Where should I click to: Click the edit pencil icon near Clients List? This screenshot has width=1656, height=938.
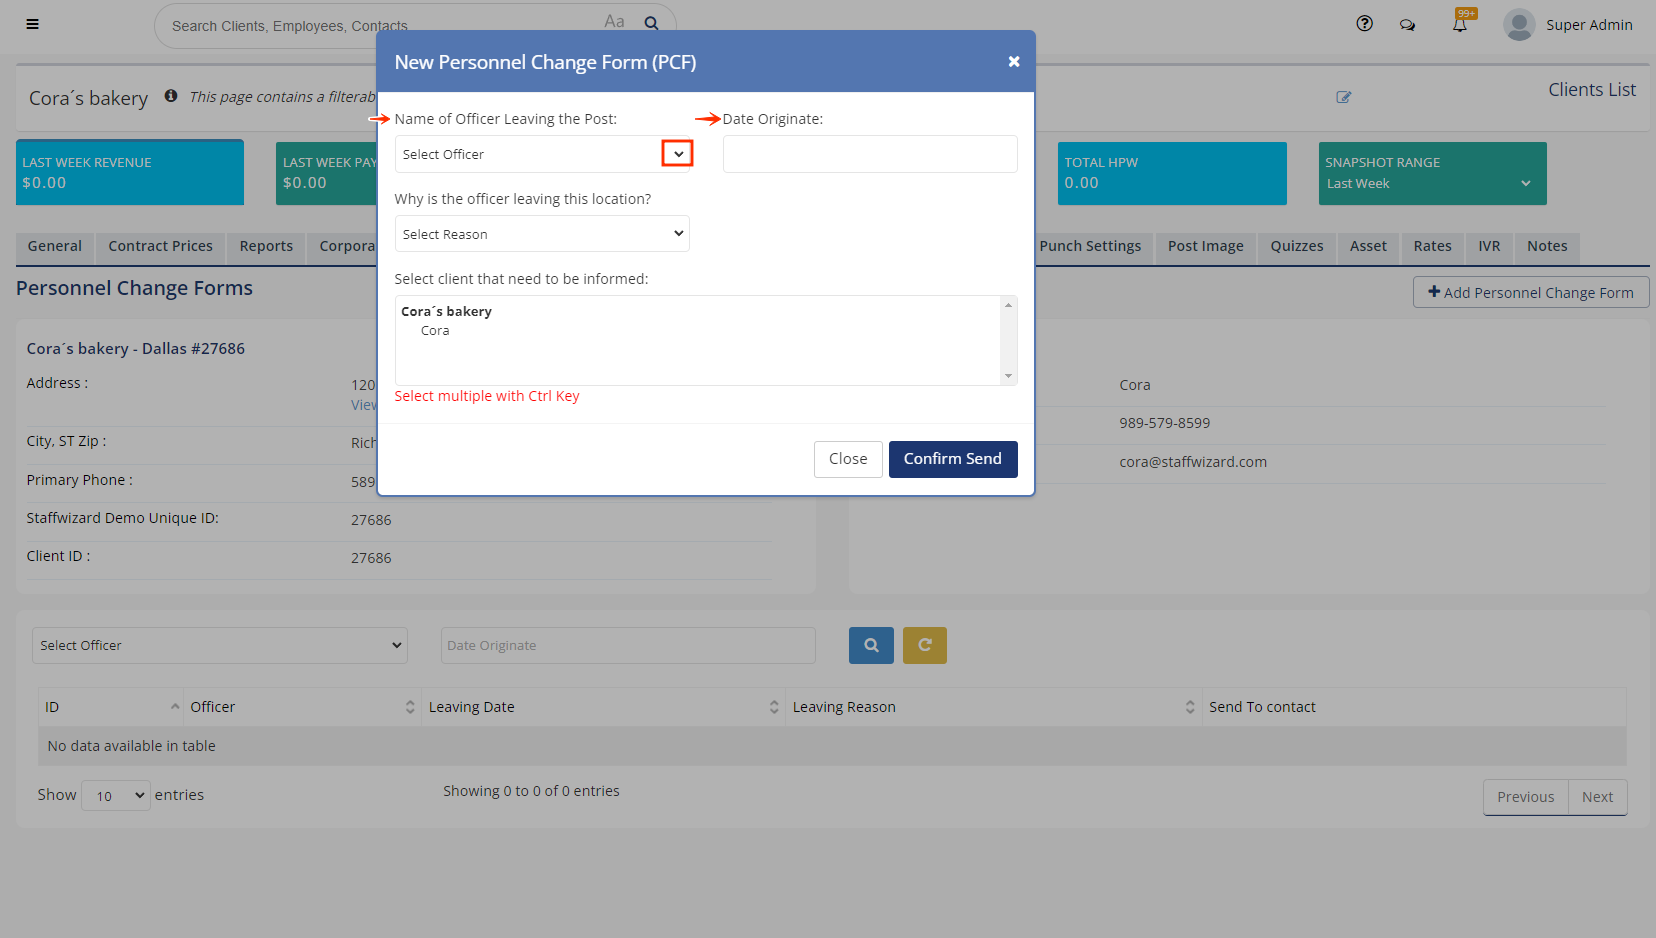pos(1343,97)
